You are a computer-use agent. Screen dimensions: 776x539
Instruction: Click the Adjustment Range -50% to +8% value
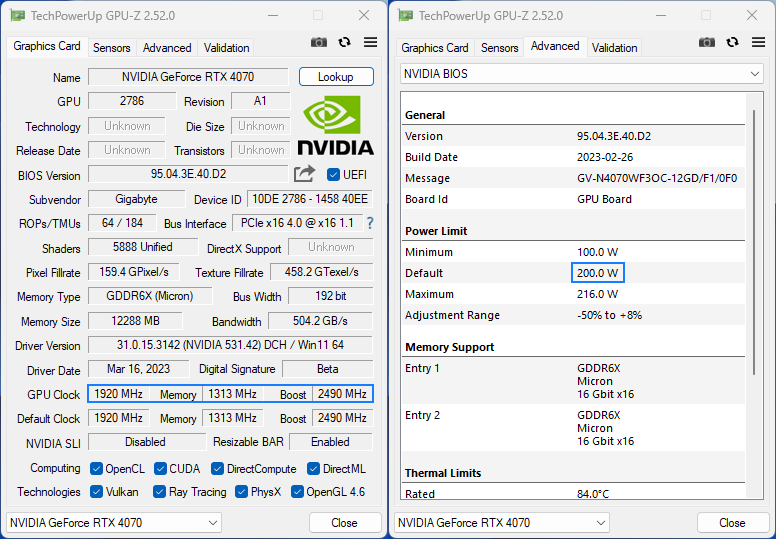pyautogui.click(x=609, y=315)
